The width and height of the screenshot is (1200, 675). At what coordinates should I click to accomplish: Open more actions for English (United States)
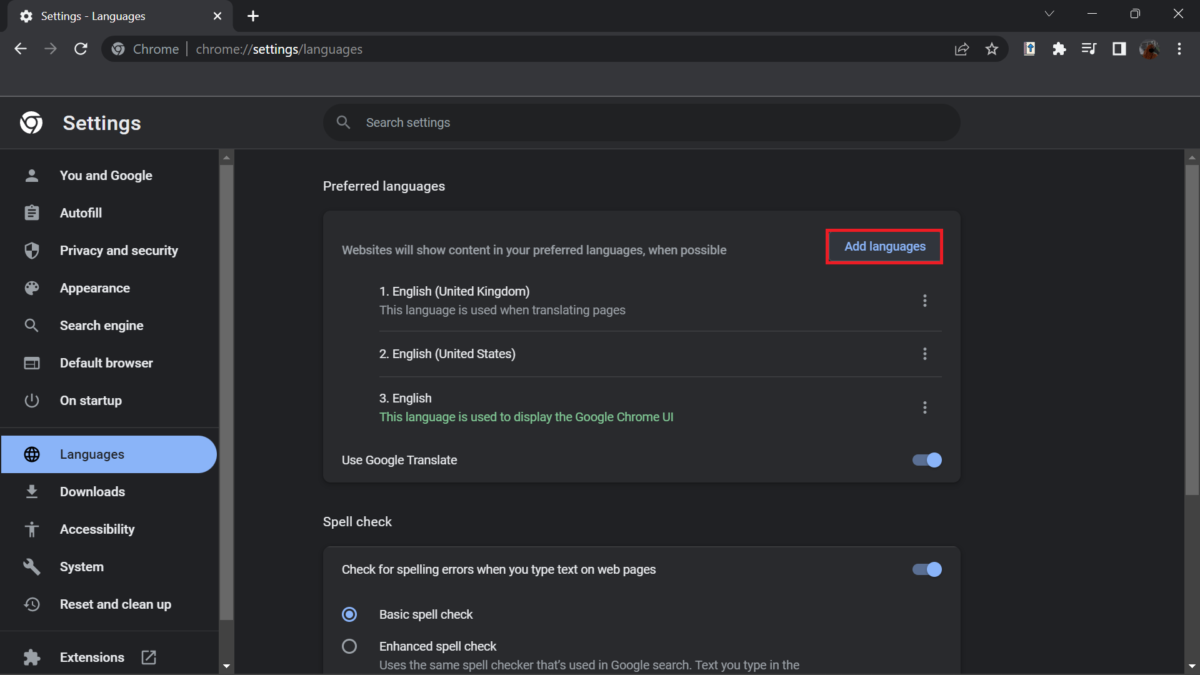point(924,354)
